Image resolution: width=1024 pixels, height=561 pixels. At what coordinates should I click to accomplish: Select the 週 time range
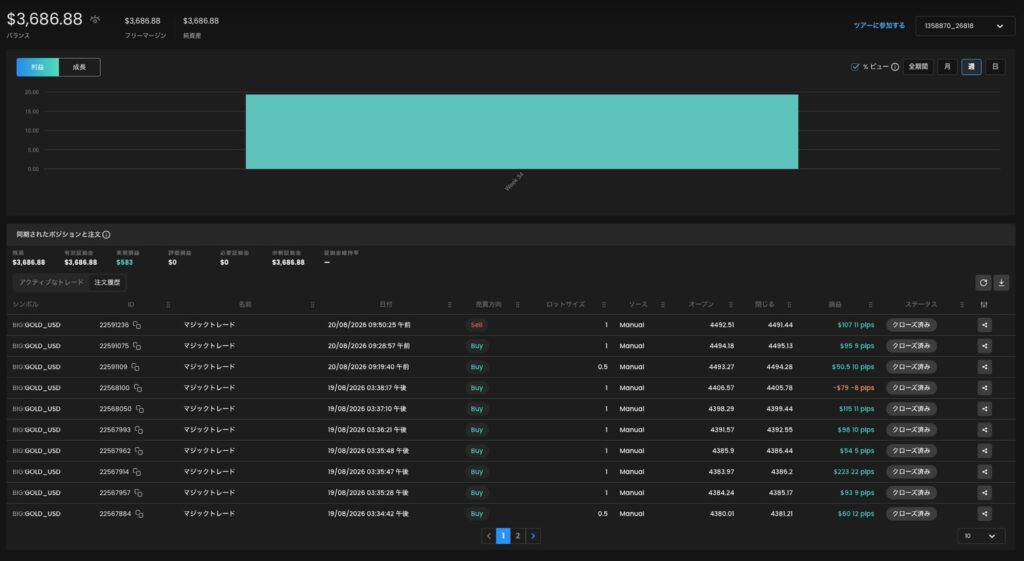[x=971, y=67]
